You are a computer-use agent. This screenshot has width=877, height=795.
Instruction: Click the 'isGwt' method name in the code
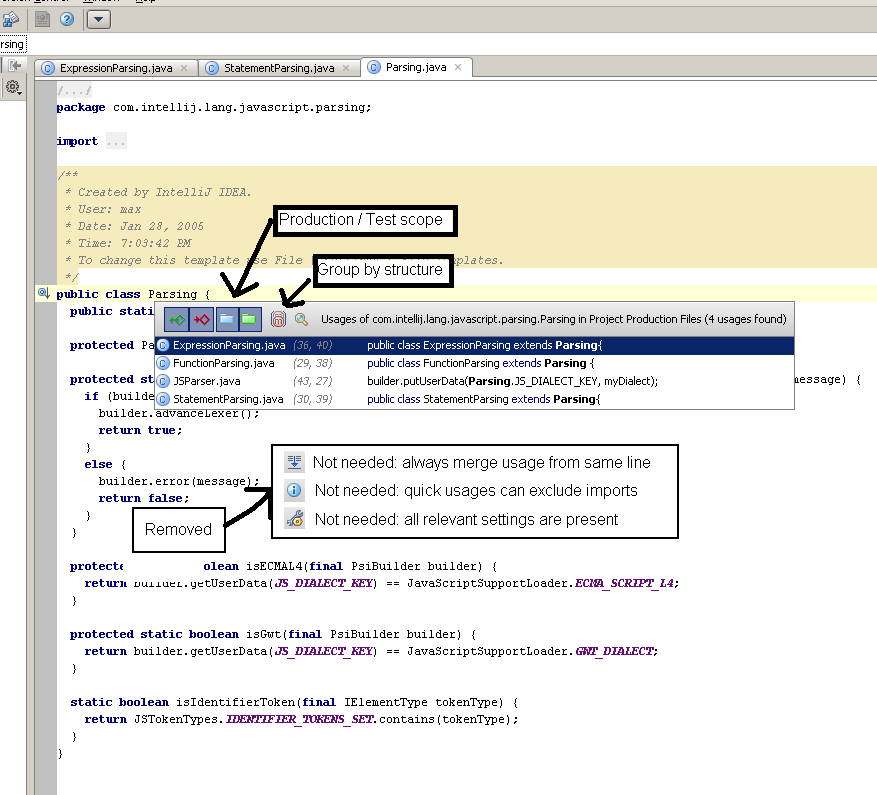pyautogui.click(x=263, y=634)
